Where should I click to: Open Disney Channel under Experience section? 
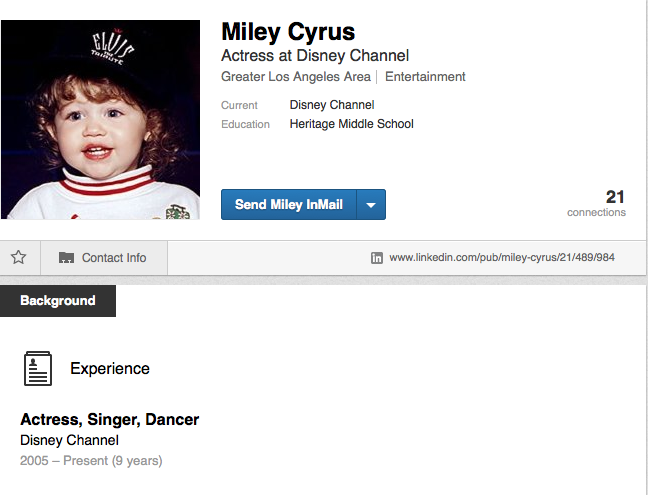(x=69, y=440)
